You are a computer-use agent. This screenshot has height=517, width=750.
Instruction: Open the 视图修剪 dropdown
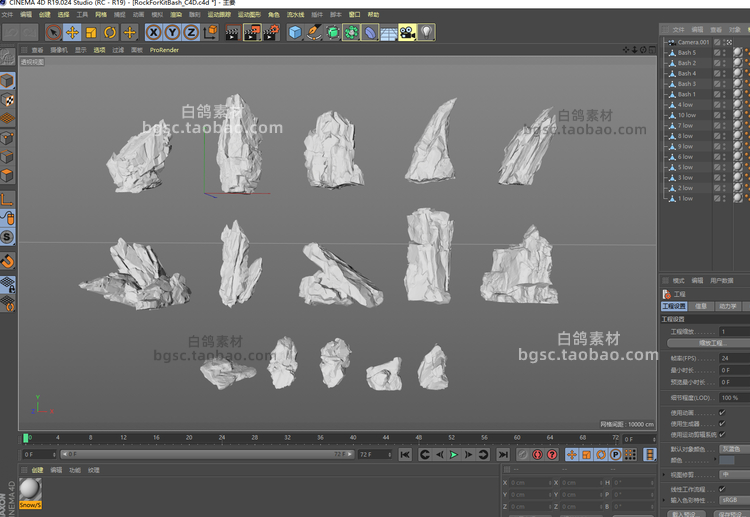point(735,475)
